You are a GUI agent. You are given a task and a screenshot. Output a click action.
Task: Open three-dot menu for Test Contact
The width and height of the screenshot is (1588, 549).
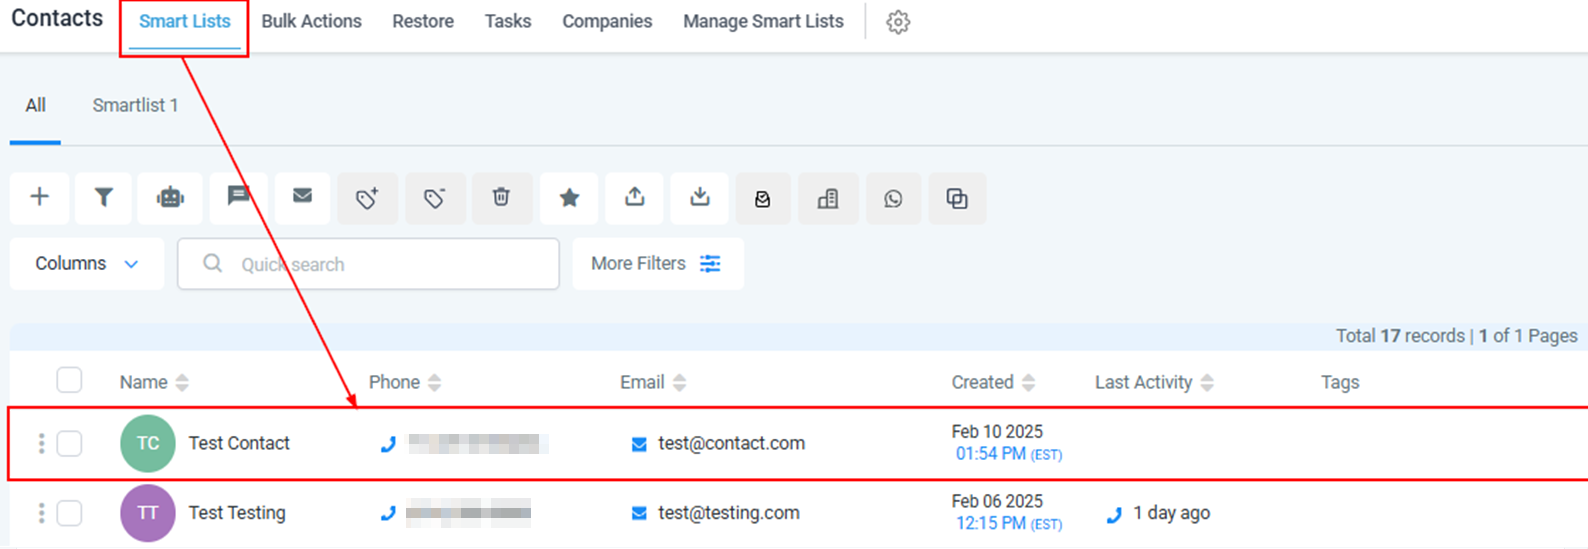click(x=41, y=443)
